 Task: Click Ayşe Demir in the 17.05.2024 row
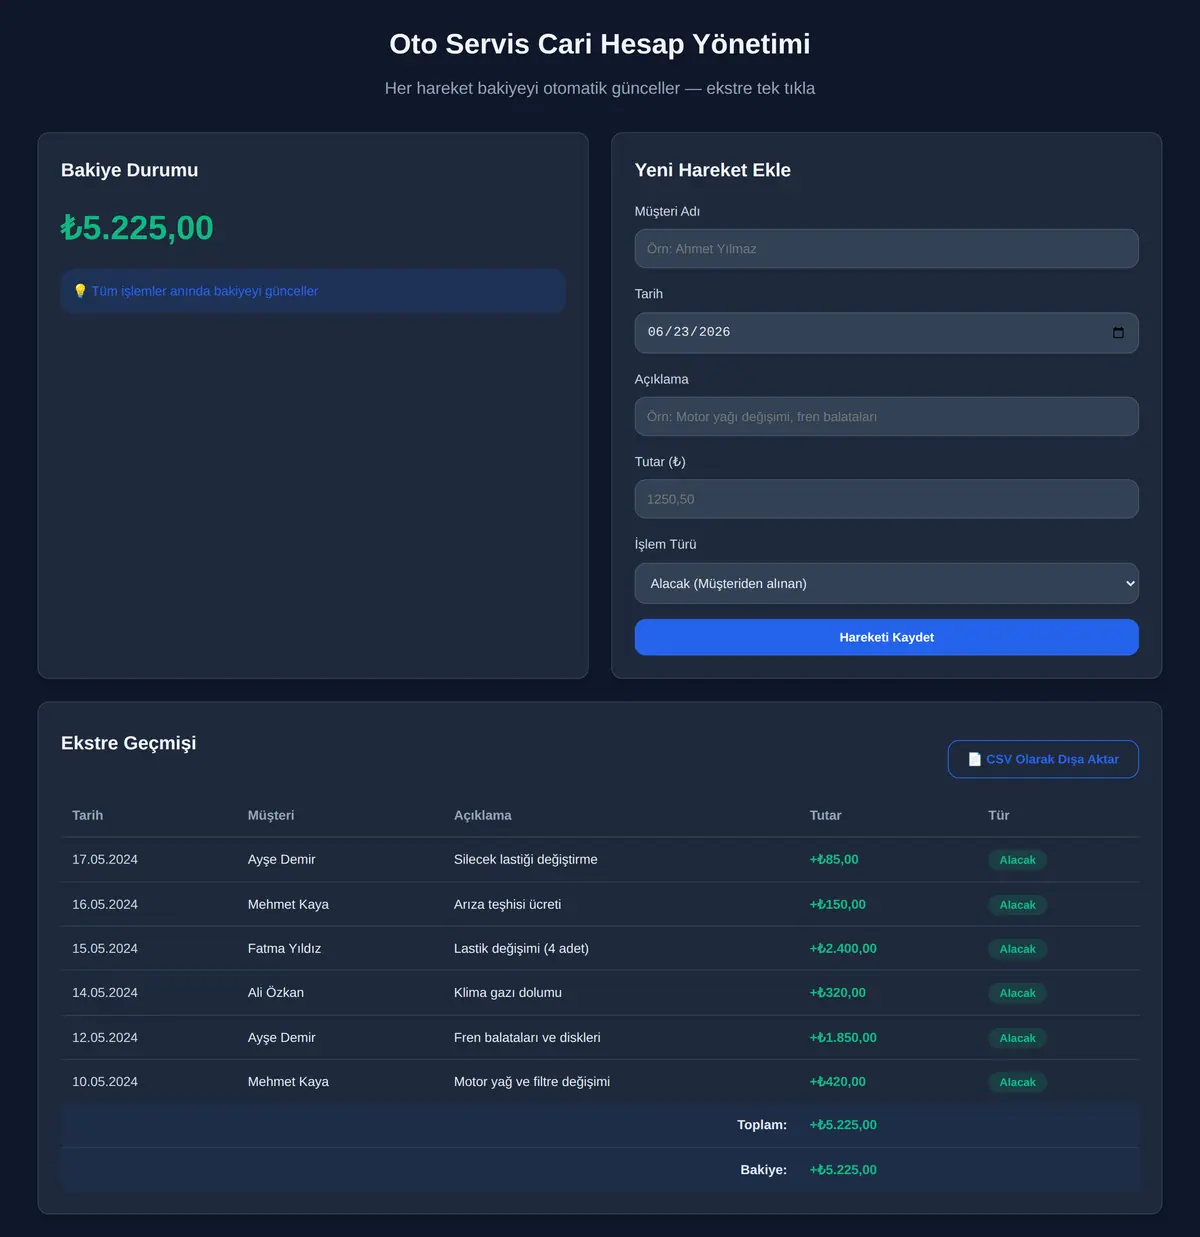pos(282,859)
